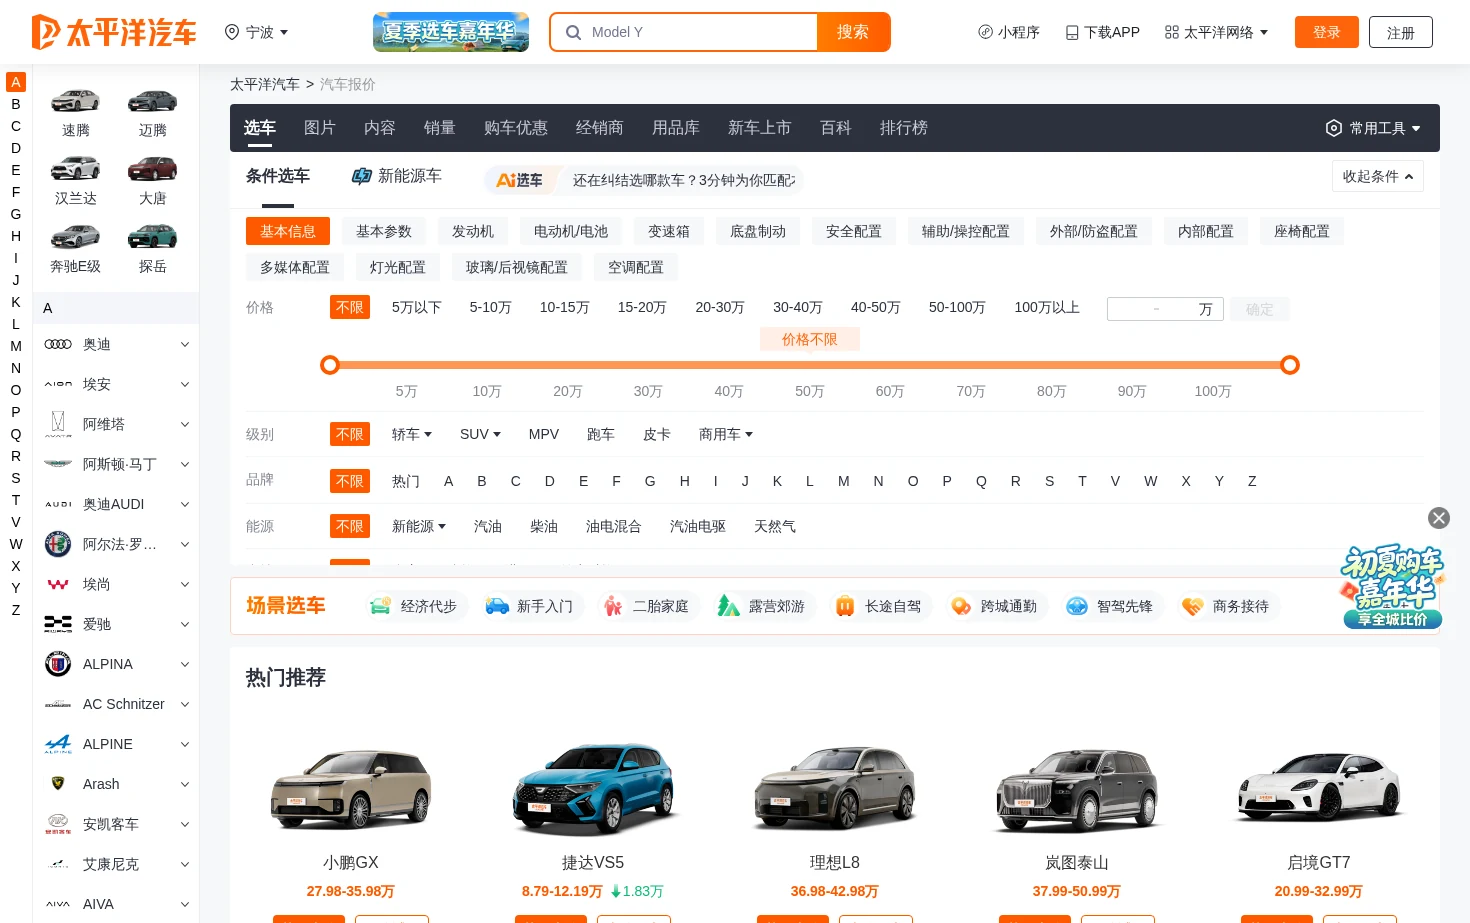The height and width of the screenshot is (923, 1470).
Task: Select 跑车 vehicle class
Action: tap(601, 434)
